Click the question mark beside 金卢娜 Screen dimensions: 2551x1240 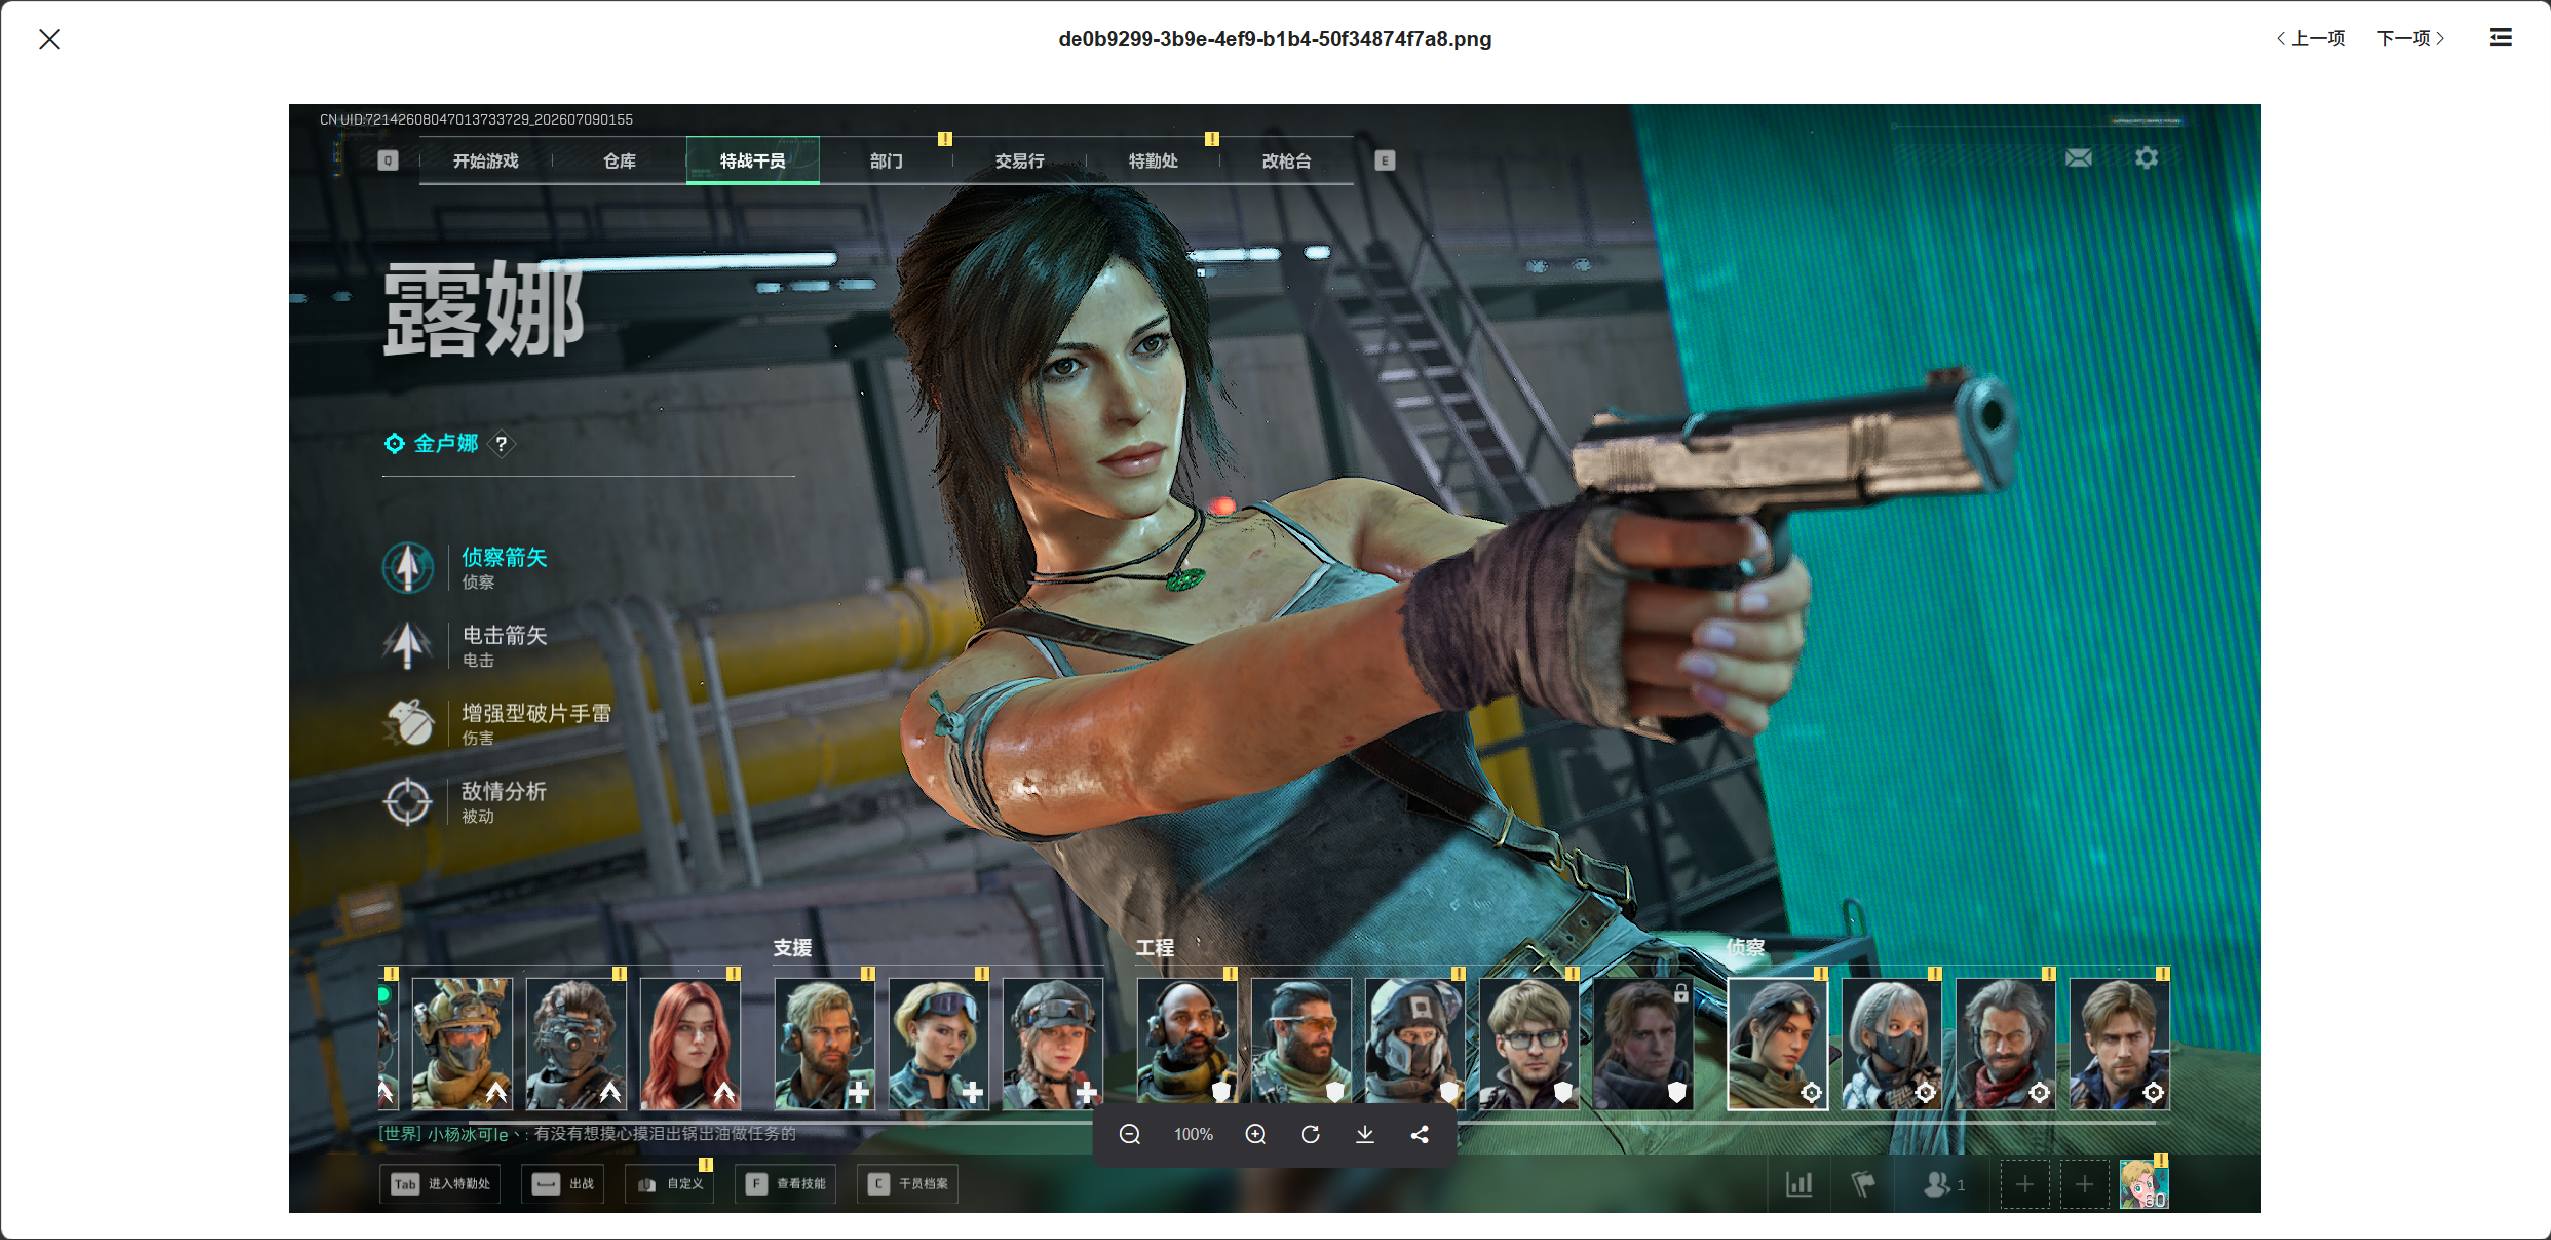[x=501, y=443]
